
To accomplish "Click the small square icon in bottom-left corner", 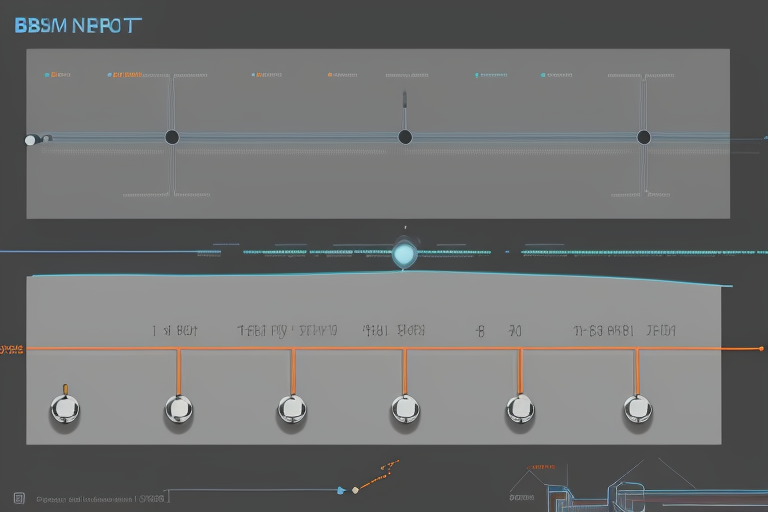I will (x=19, y=497).
